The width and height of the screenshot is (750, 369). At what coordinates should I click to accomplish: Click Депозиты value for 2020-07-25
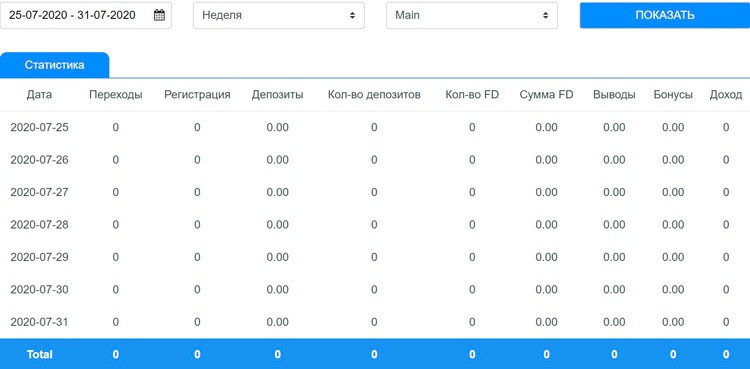tap(277, 127)
